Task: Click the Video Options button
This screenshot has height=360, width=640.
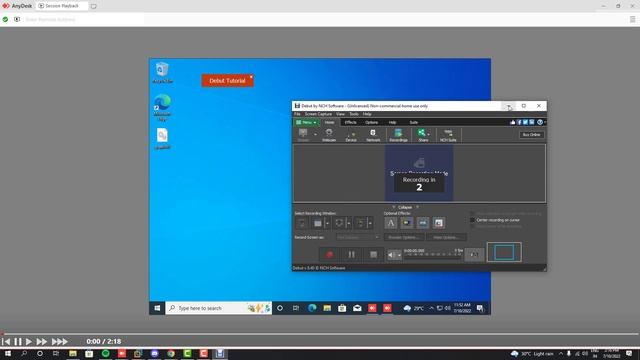Action: [x=447, y=237]
